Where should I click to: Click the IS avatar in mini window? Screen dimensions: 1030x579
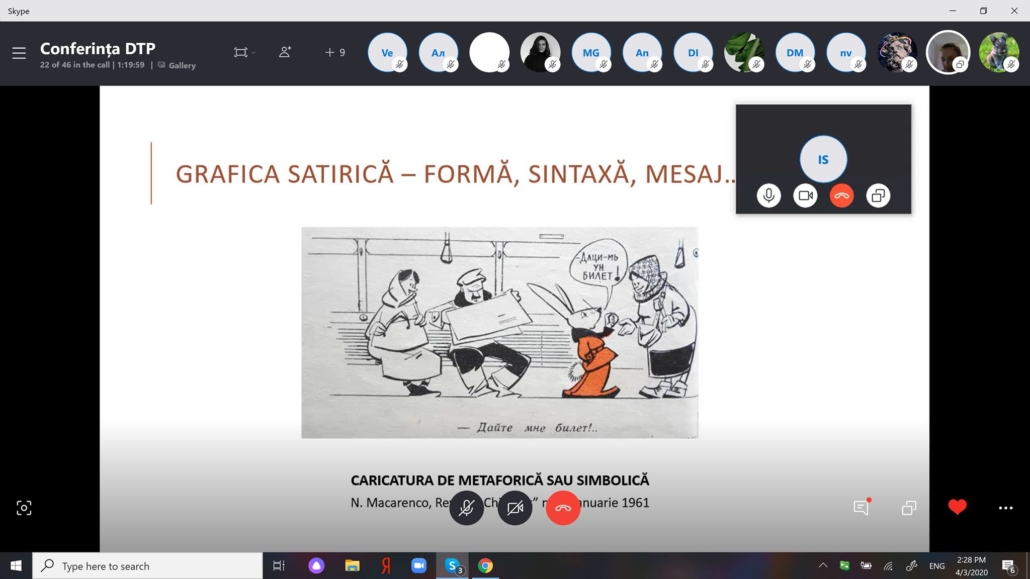[823, 159]
